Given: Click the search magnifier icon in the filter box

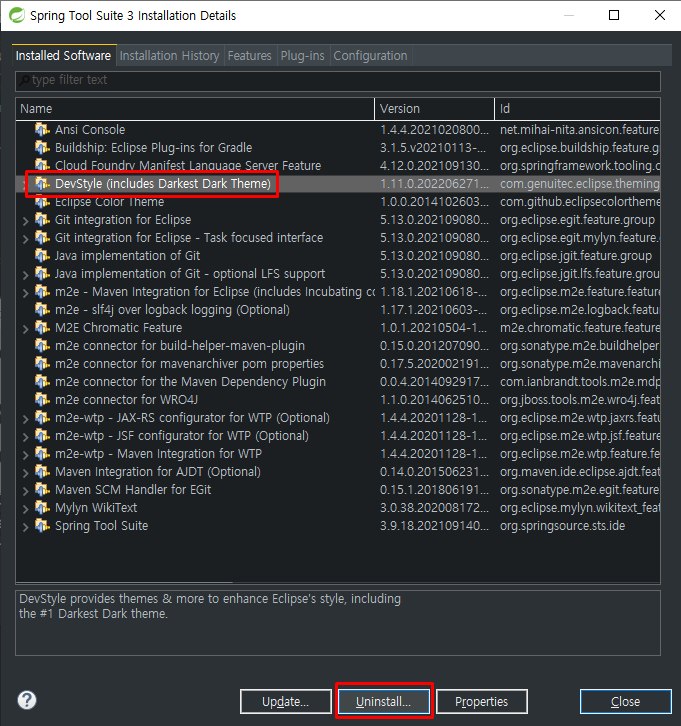Looking at the screenshot, I should [x=24, y=80].
